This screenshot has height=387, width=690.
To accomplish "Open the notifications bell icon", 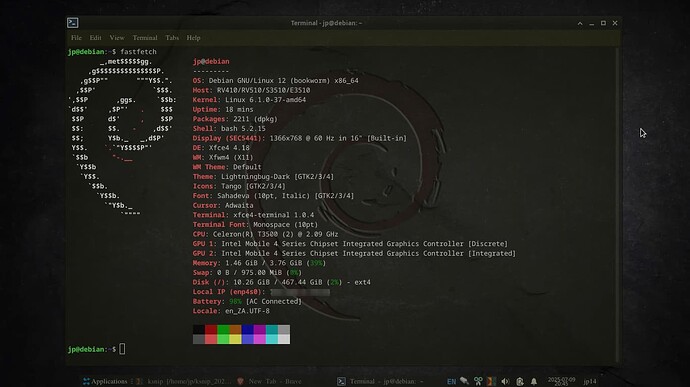I will [534, 381].
